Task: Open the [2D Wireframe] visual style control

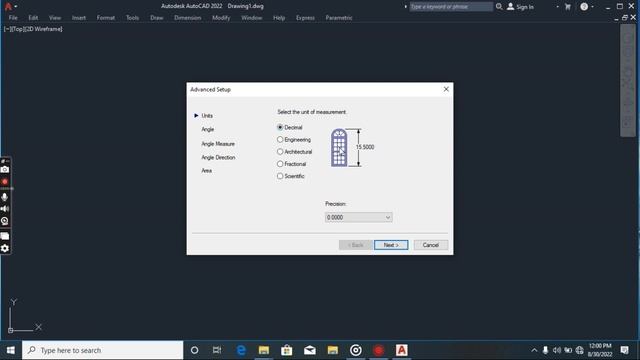Action: pyautogui.click(x=43, y=29)
